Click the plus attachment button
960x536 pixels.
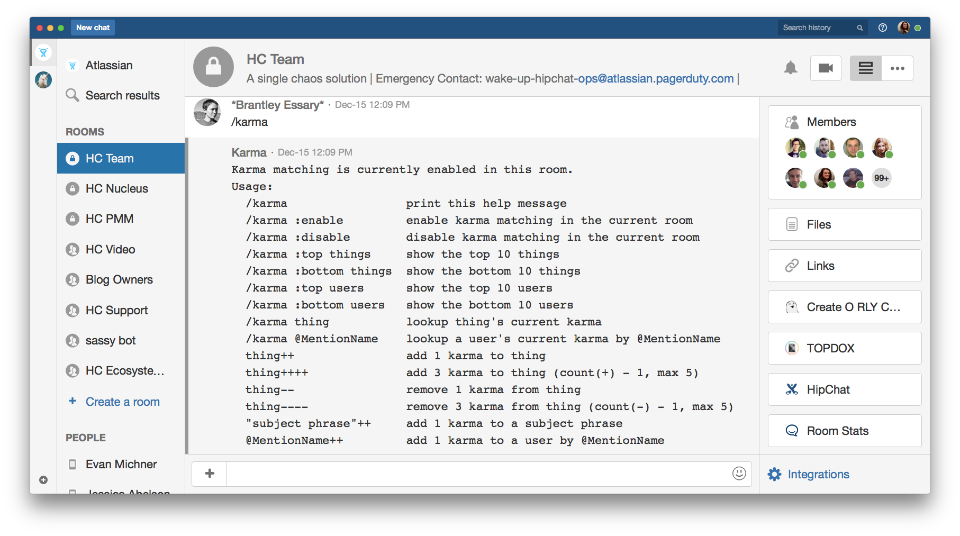tap(209, 474)
